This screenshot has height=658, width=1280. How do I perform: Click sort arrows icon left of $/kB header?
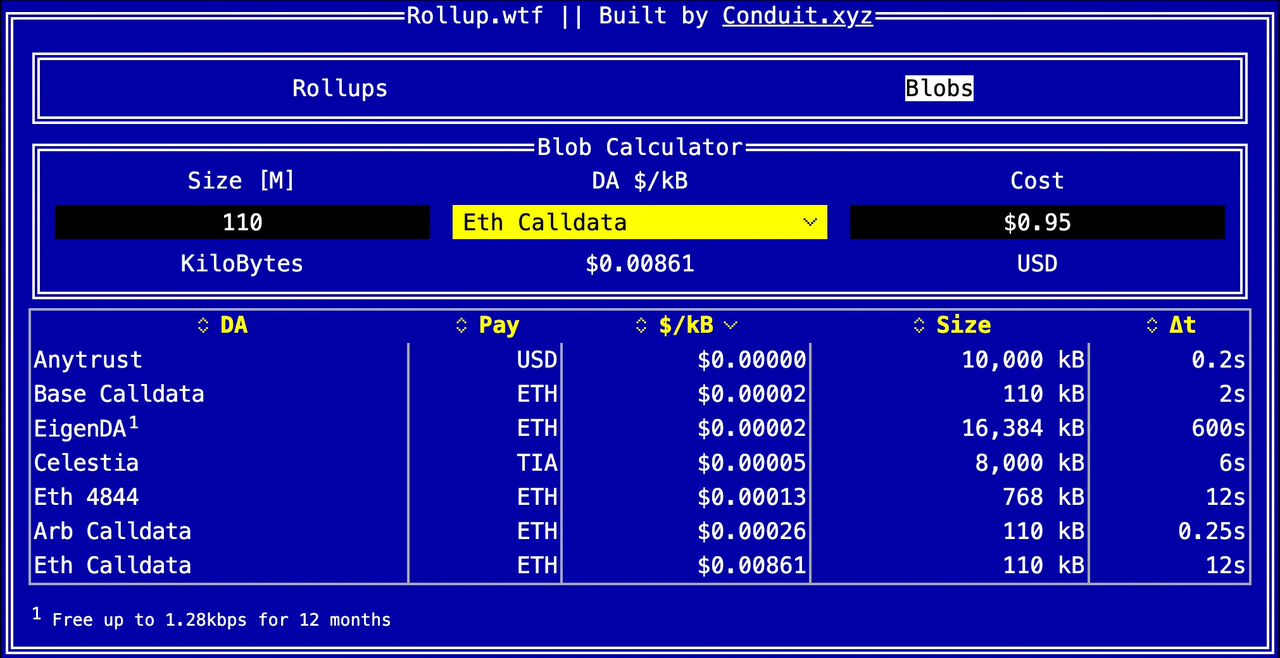coord(641,325)
